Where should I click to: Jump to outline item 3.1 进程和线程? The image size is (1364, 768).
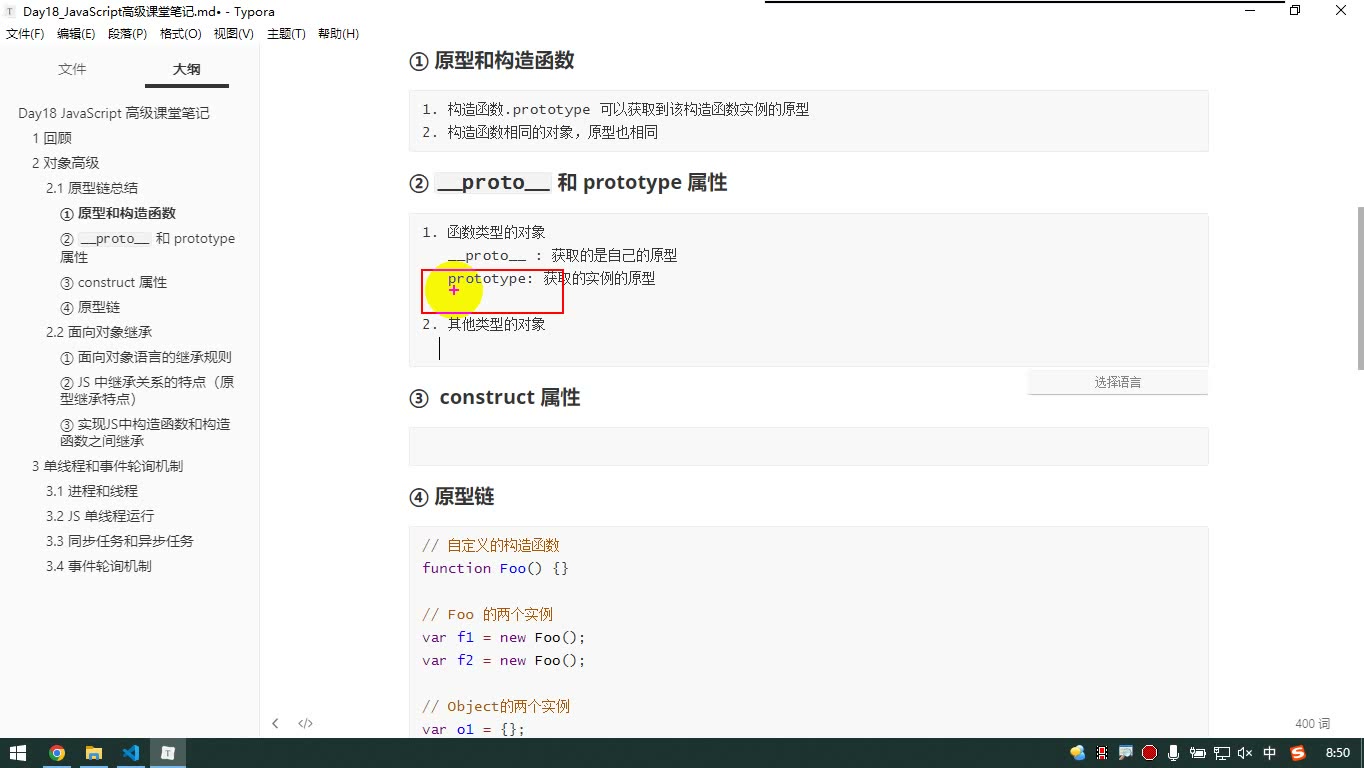click(x=92, y=491)
